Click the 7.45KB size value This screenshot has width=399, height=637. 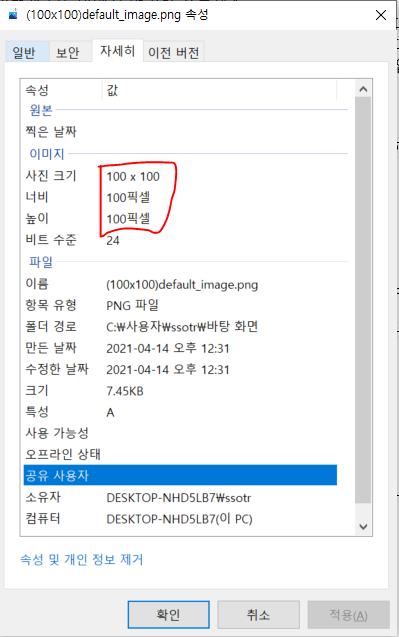coord(125,391)
